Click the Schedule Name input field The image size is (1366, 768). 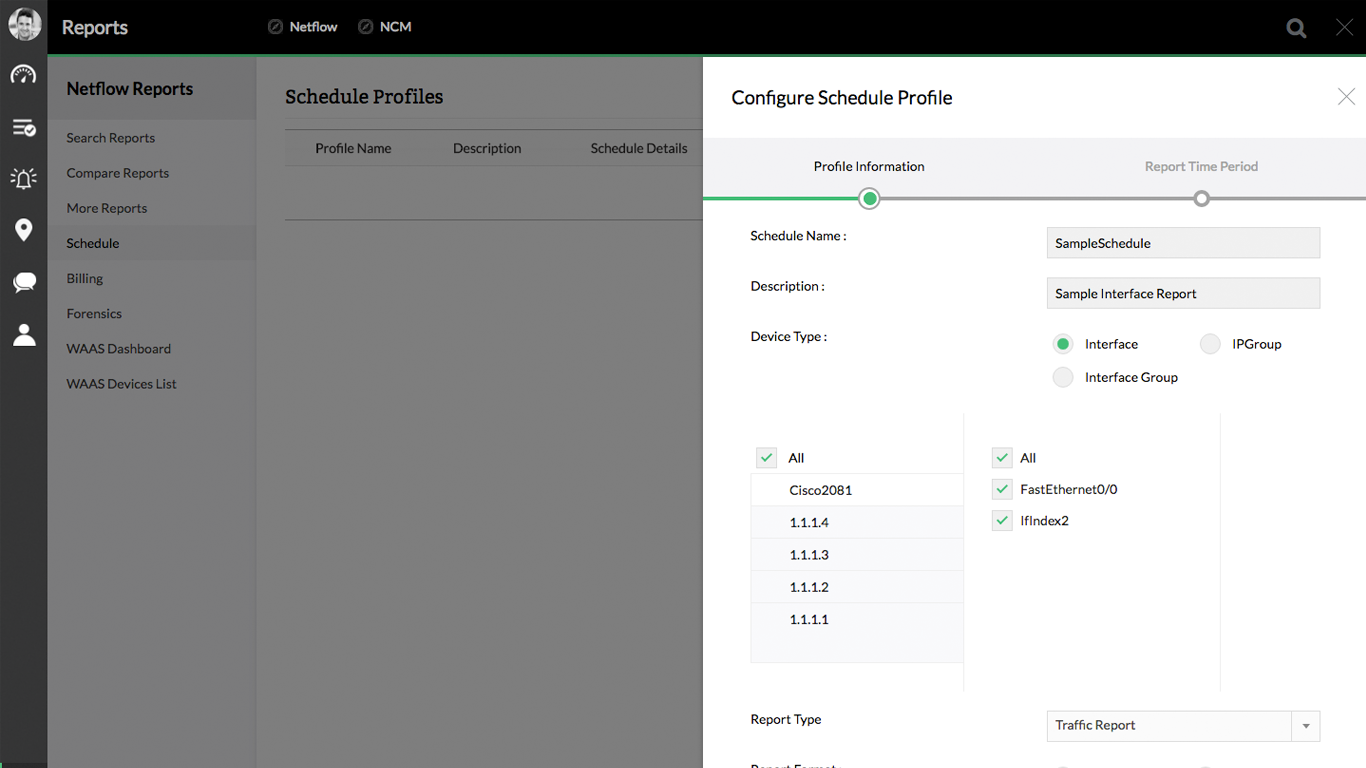tap(1183, 243)
